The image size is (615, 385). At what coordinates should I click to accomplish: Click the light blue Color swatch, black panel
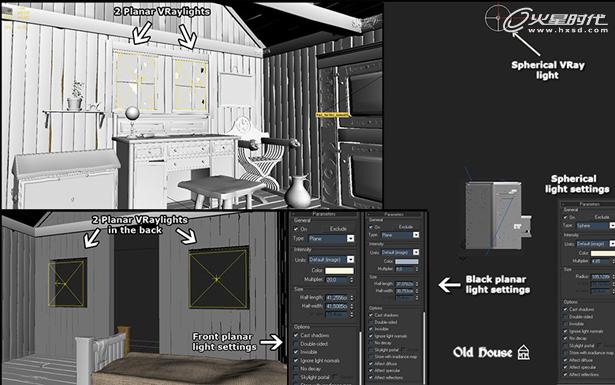[x=407, y=261]
